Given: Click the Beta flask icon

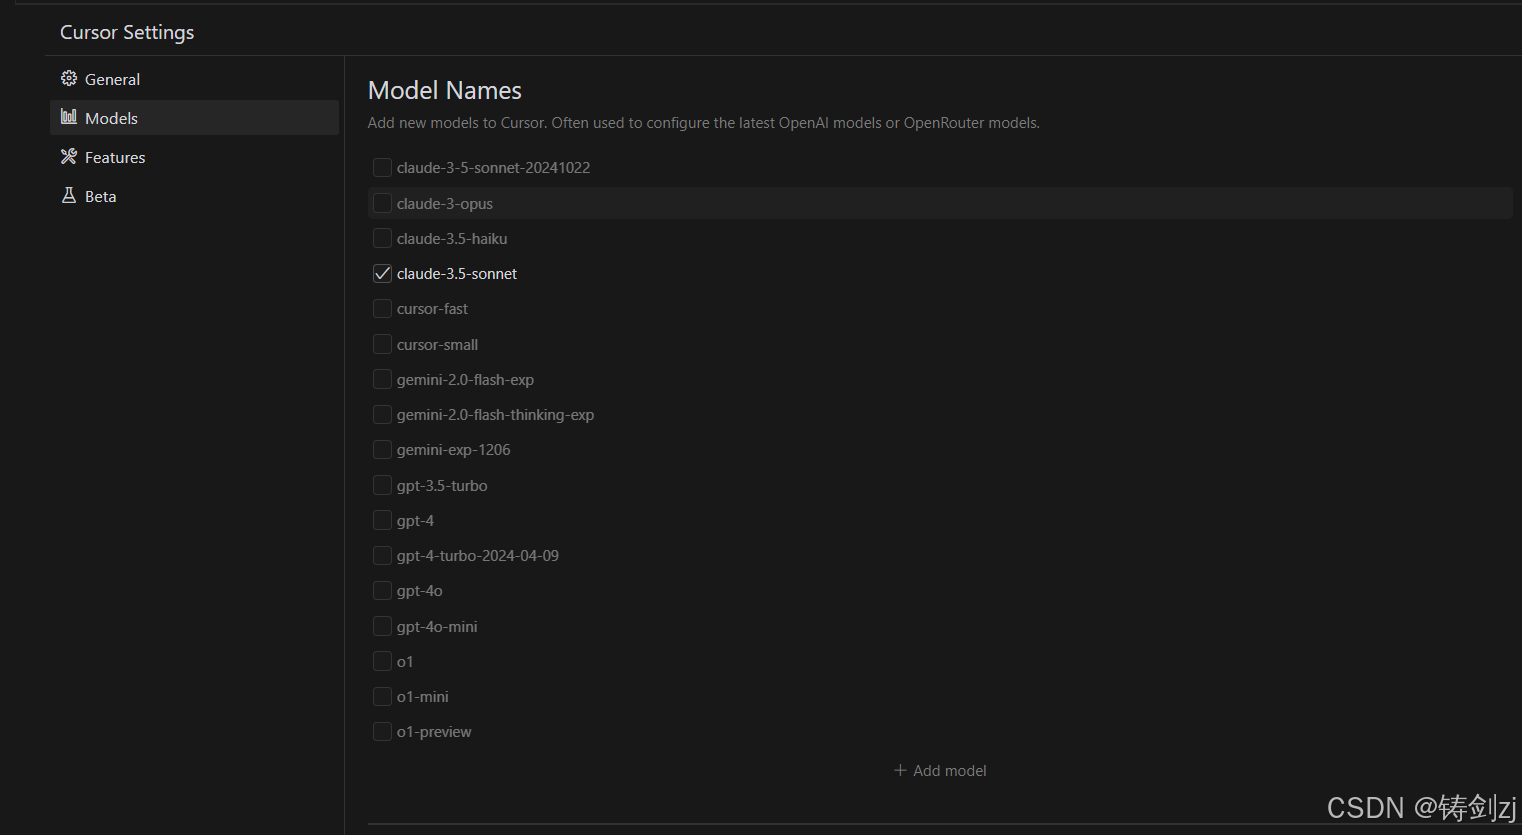Looking at the screenshot, I should (69, 195).
